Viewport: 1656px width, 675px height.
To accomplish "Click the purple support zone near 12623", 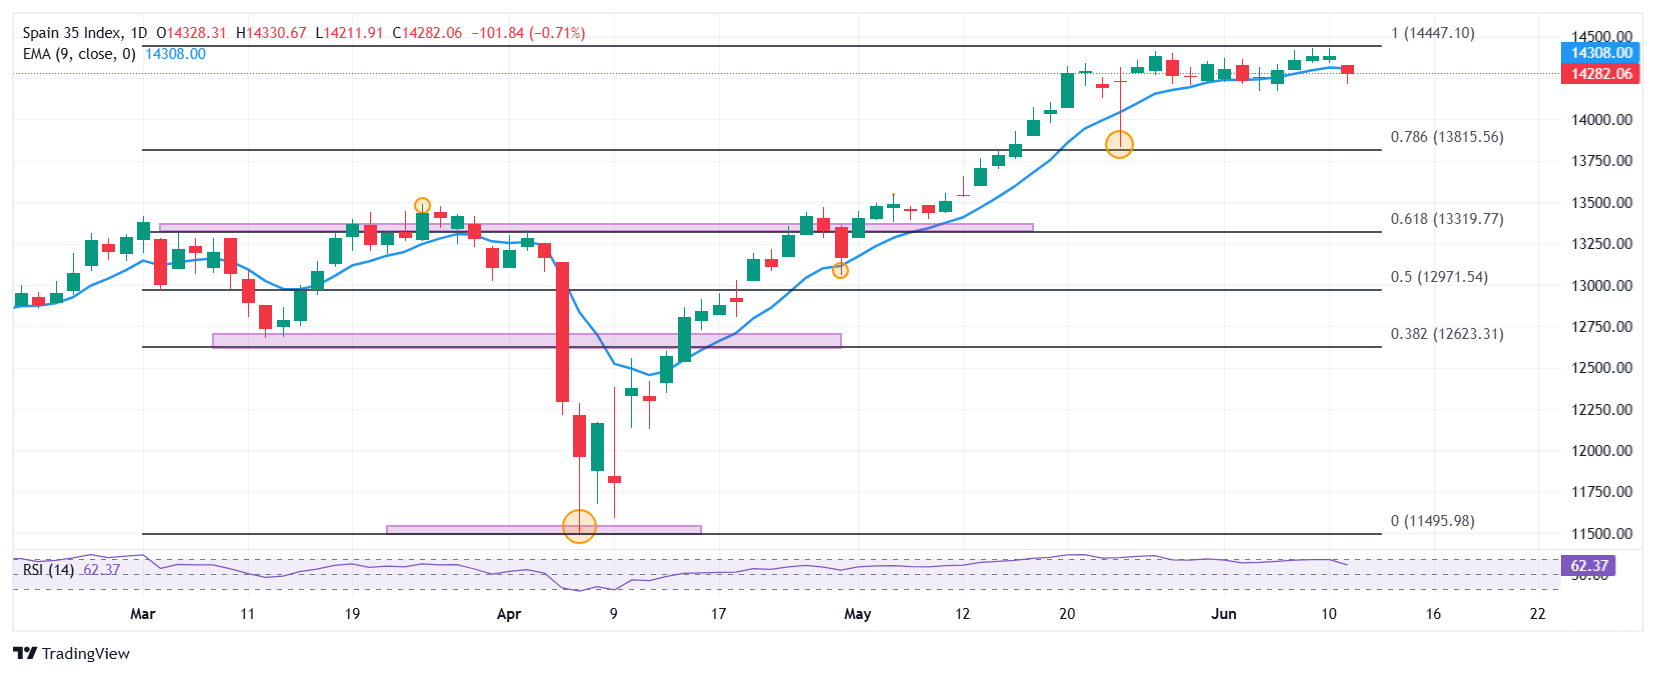I will click(x=527, y=341).
